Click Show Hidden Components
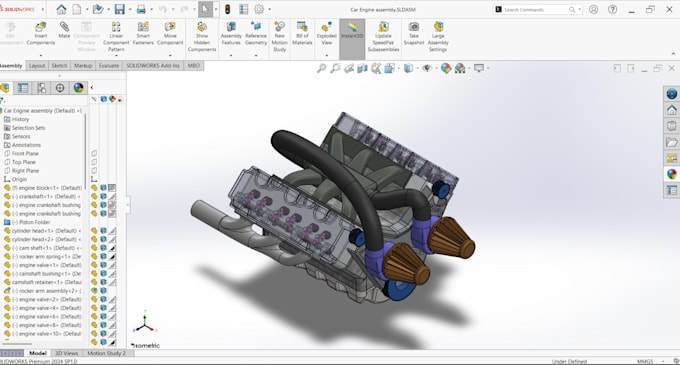Image resolution: width=680 pixels, height=365 pixels. [x=202, y=37]
